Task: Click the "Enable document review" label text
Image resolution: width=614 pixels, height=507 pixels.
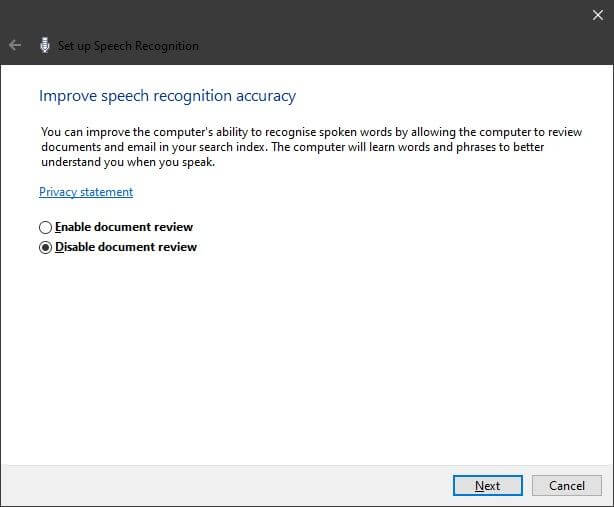Action: pos(124,227)
